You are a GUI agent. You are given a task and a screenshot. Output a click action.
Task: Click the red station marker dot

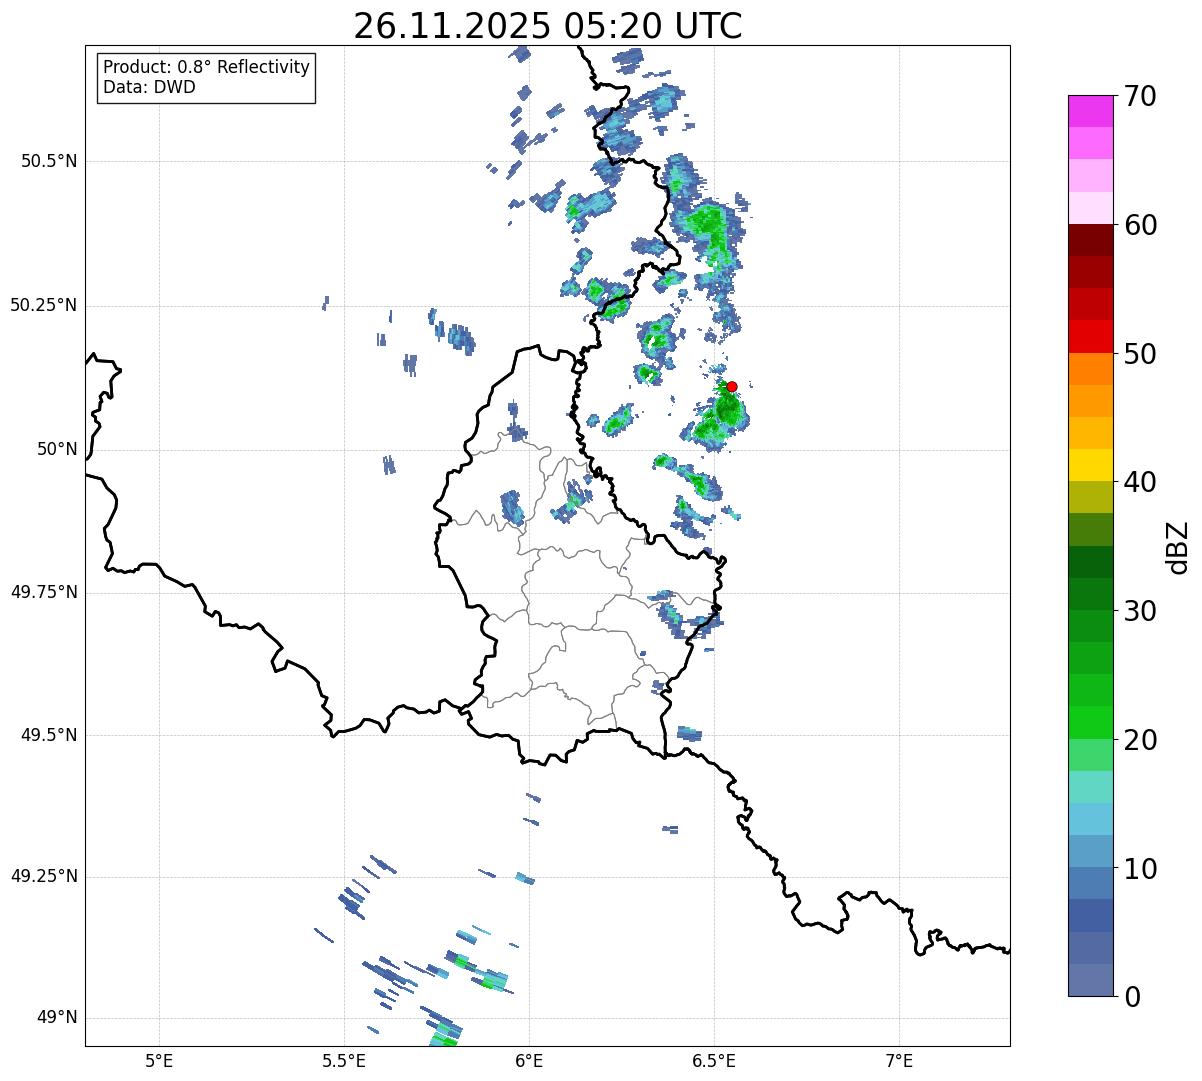(732, 386)
